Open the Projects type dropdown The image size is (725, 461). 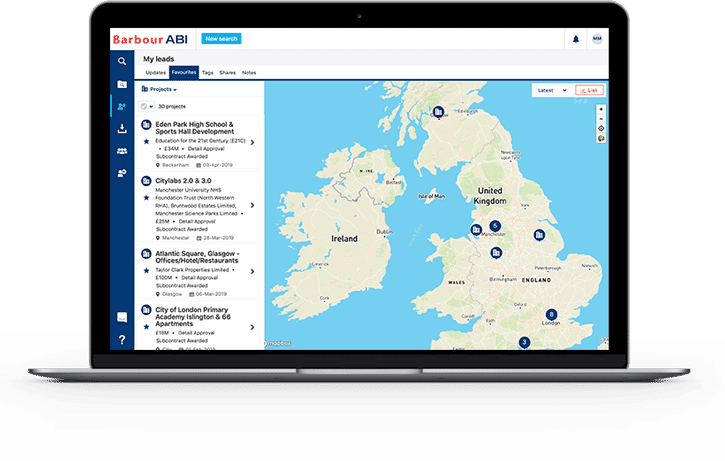[159, 89]
